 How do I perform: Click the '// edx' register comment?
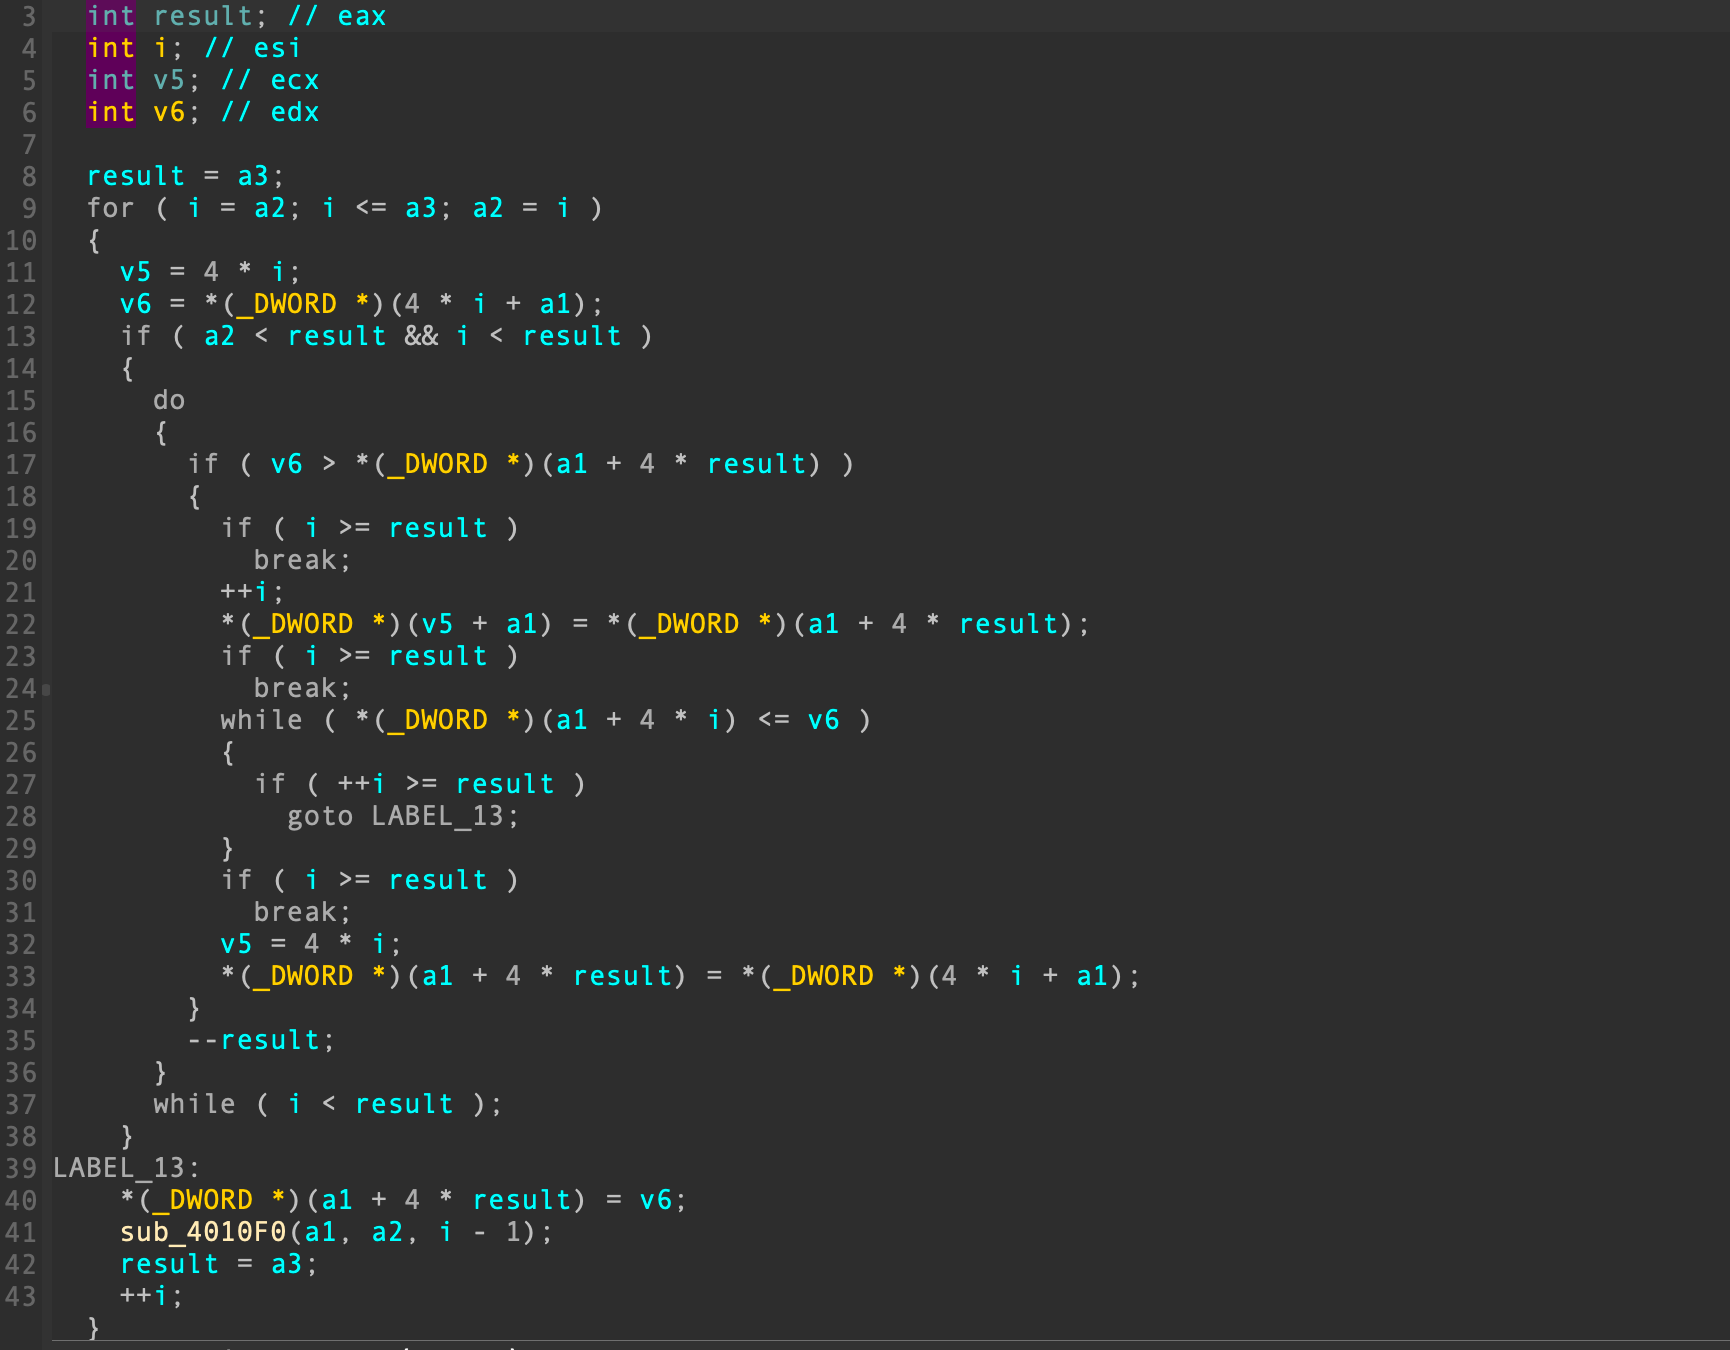click(x=270, y=112)
